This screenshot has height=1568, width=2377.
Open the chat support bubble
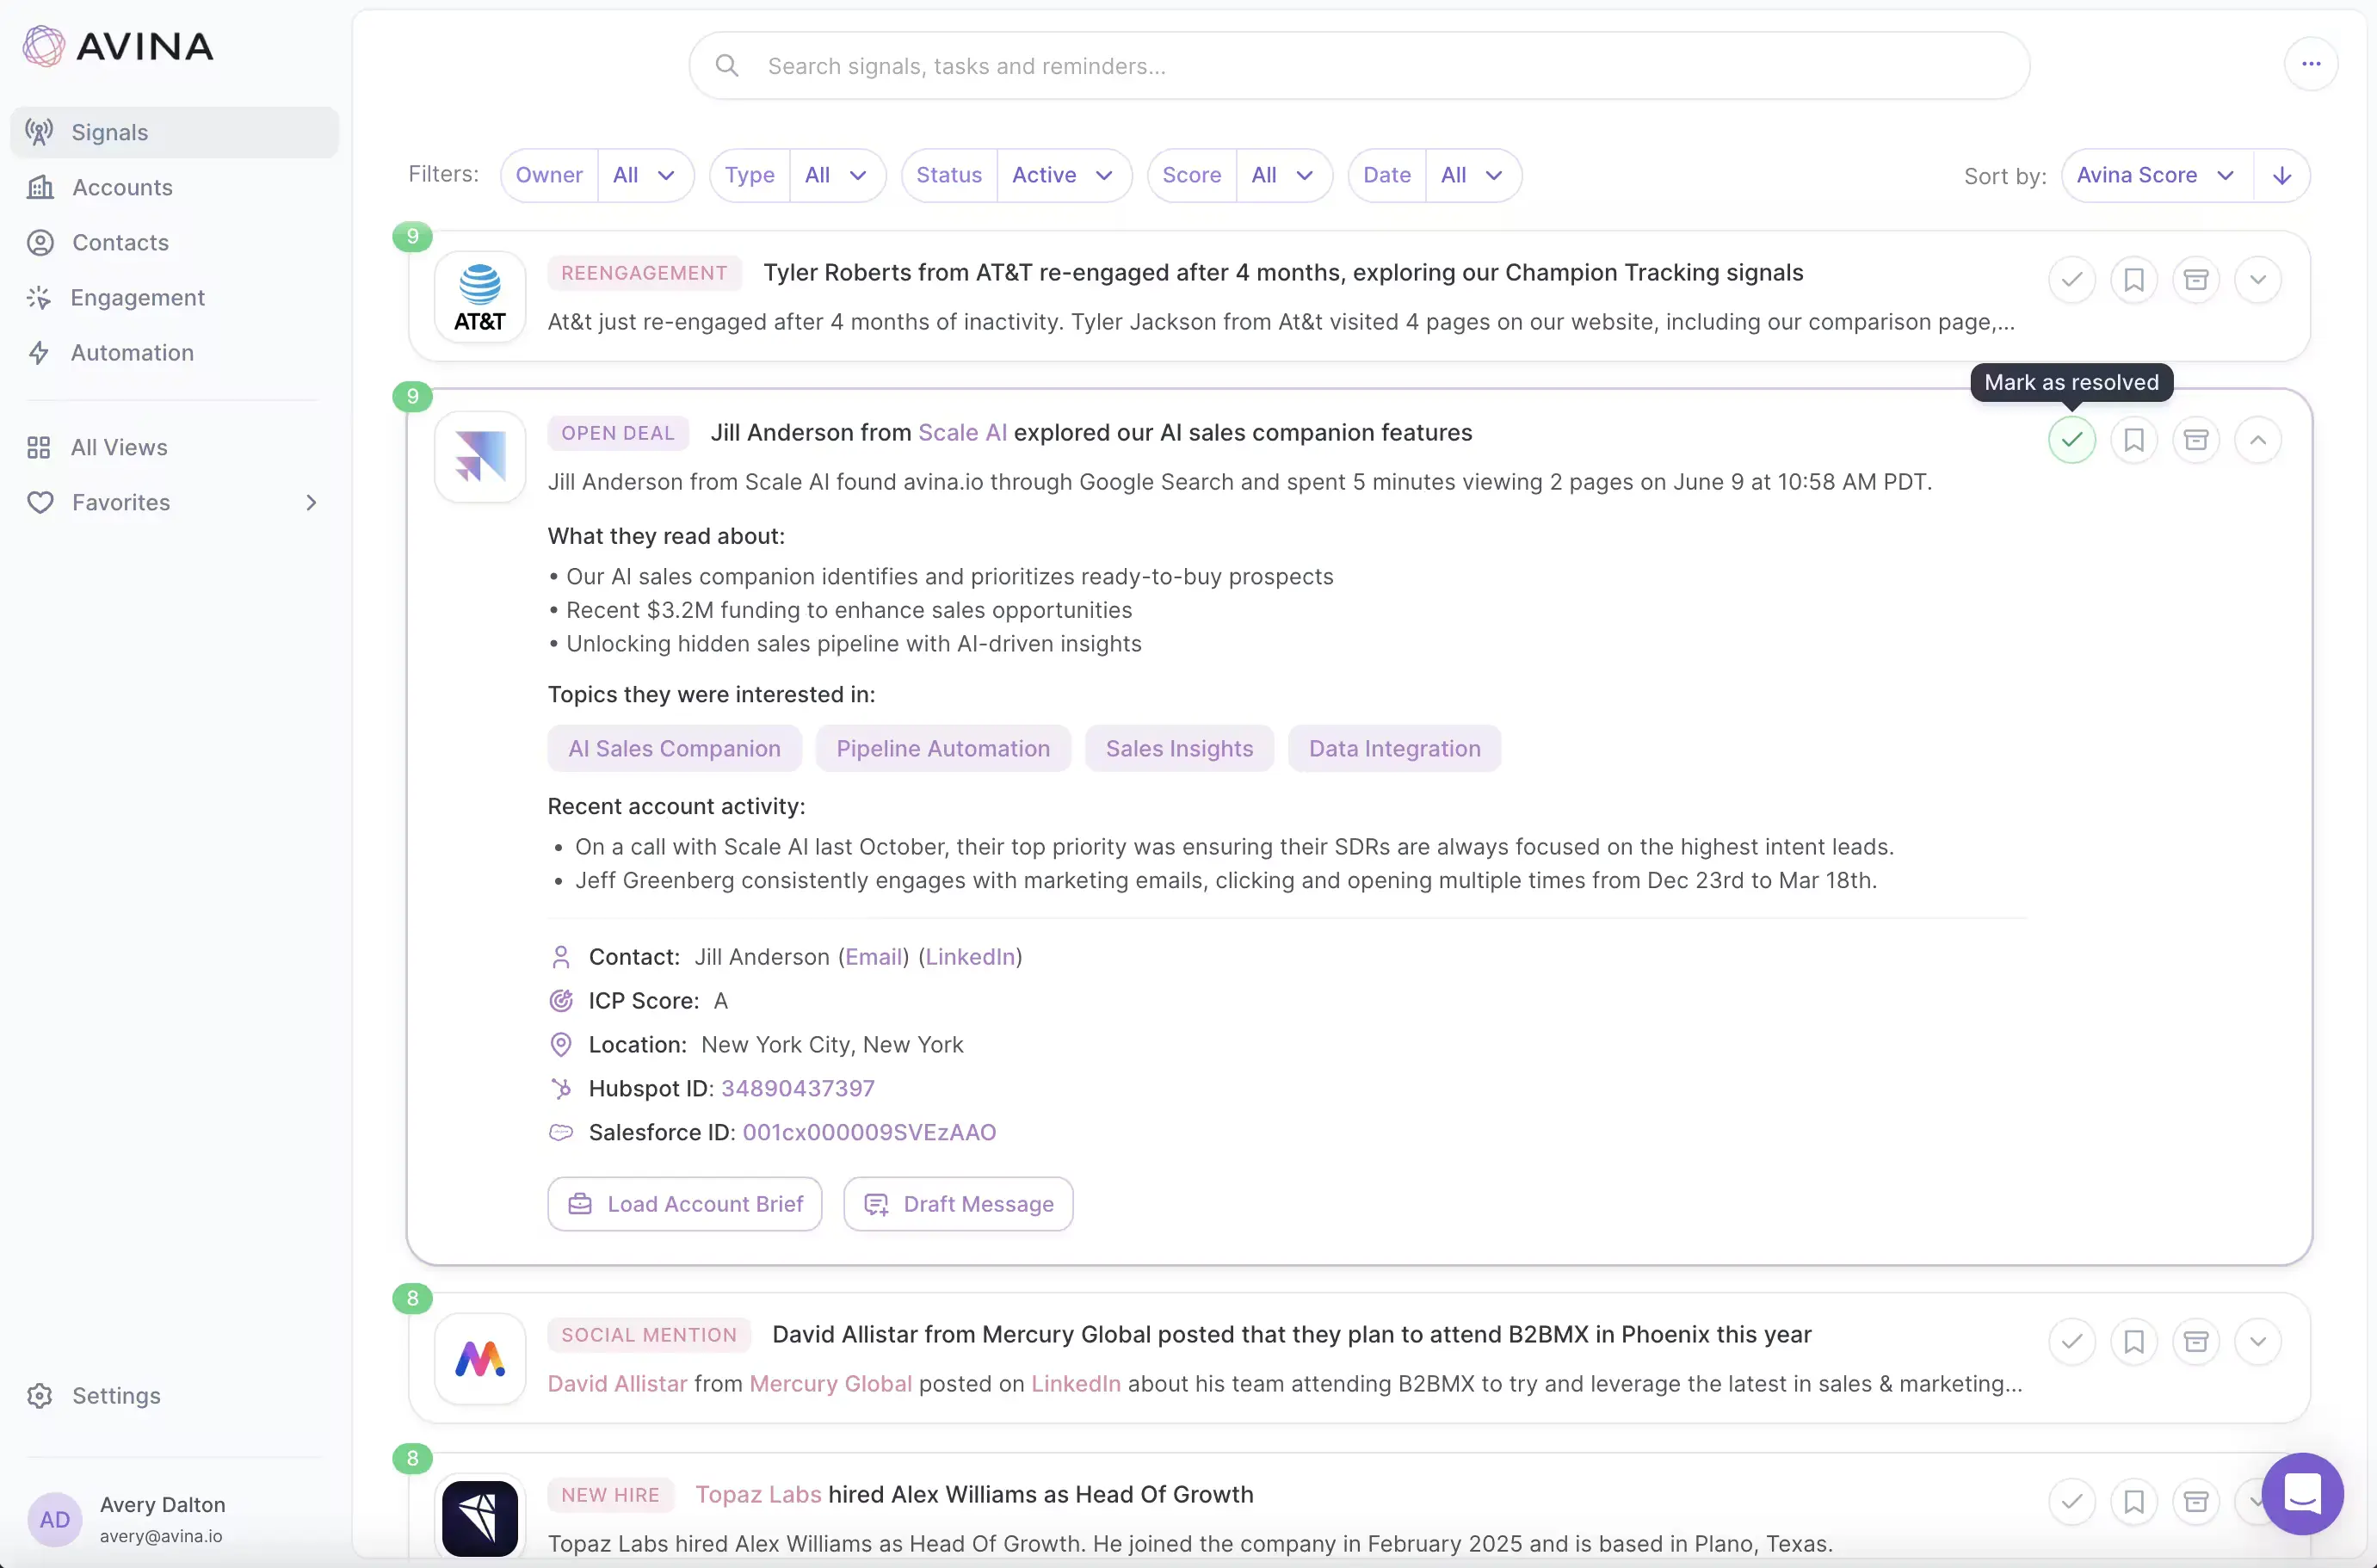[2302, 1493]
